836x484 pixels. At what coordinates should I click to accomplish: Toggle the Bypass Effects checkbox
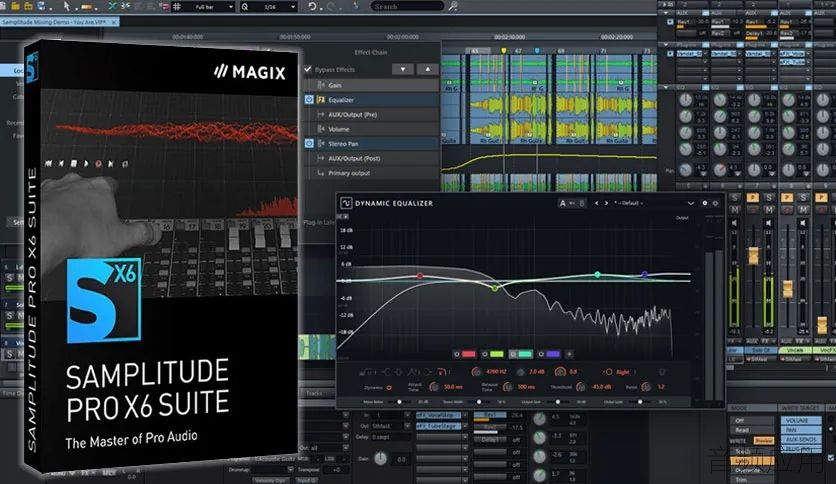pyautogui.click(x=308, y=69)
